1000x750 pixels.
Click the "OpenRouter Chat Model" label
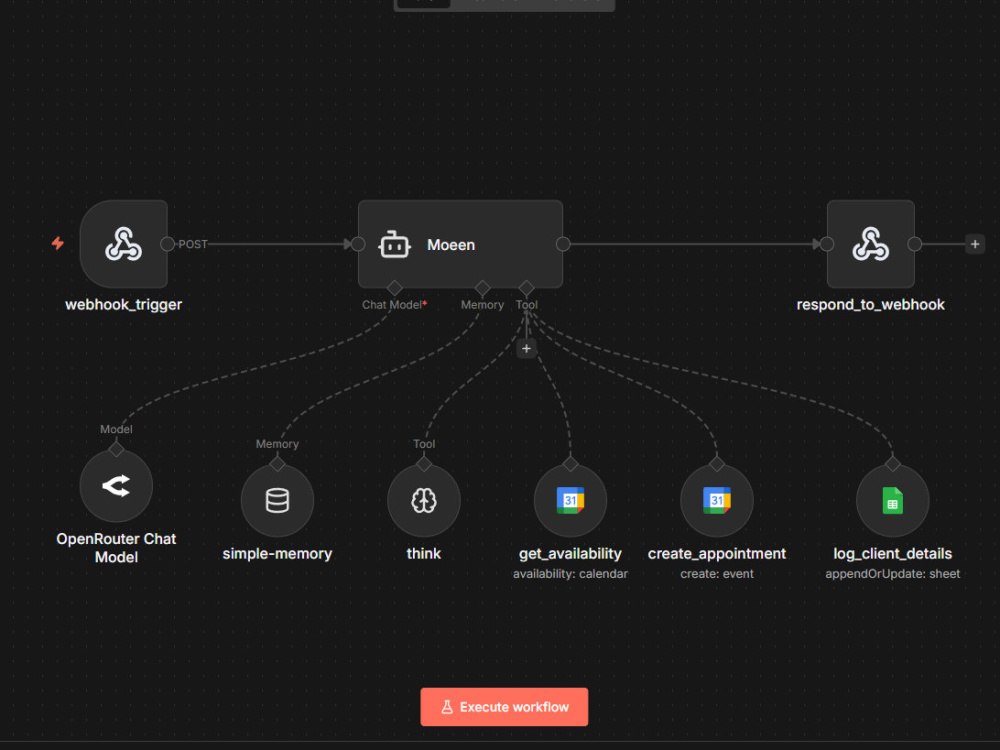tap(116, 548)
